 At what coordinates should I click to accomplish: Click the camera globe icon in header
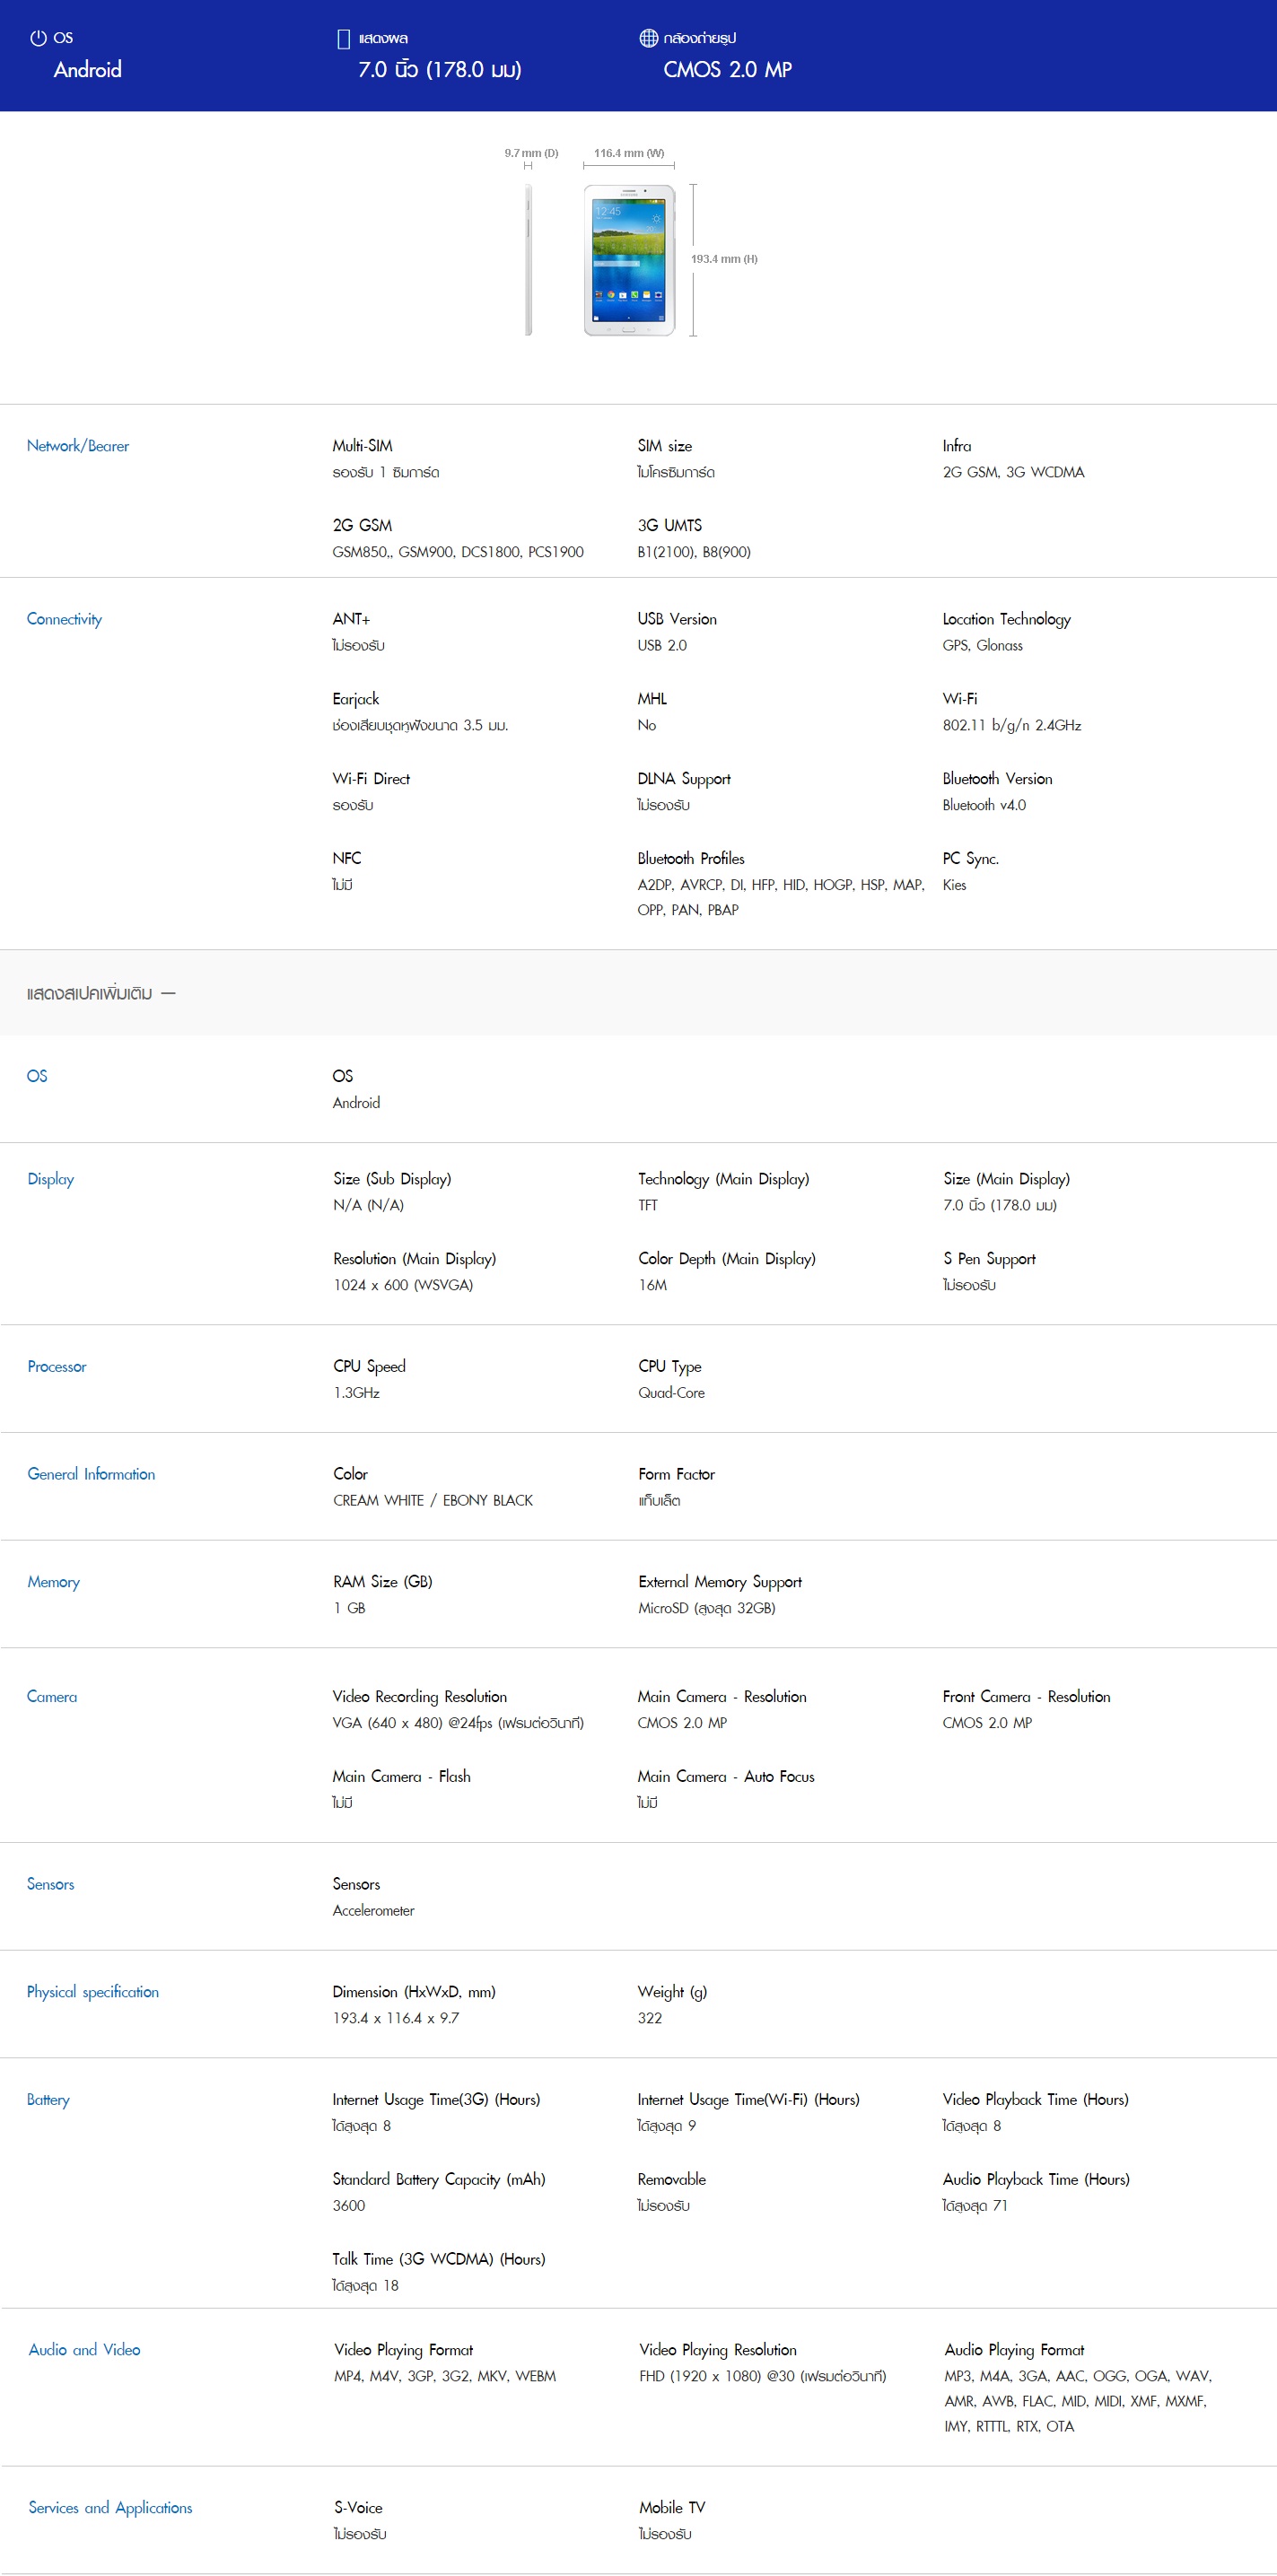648,38
